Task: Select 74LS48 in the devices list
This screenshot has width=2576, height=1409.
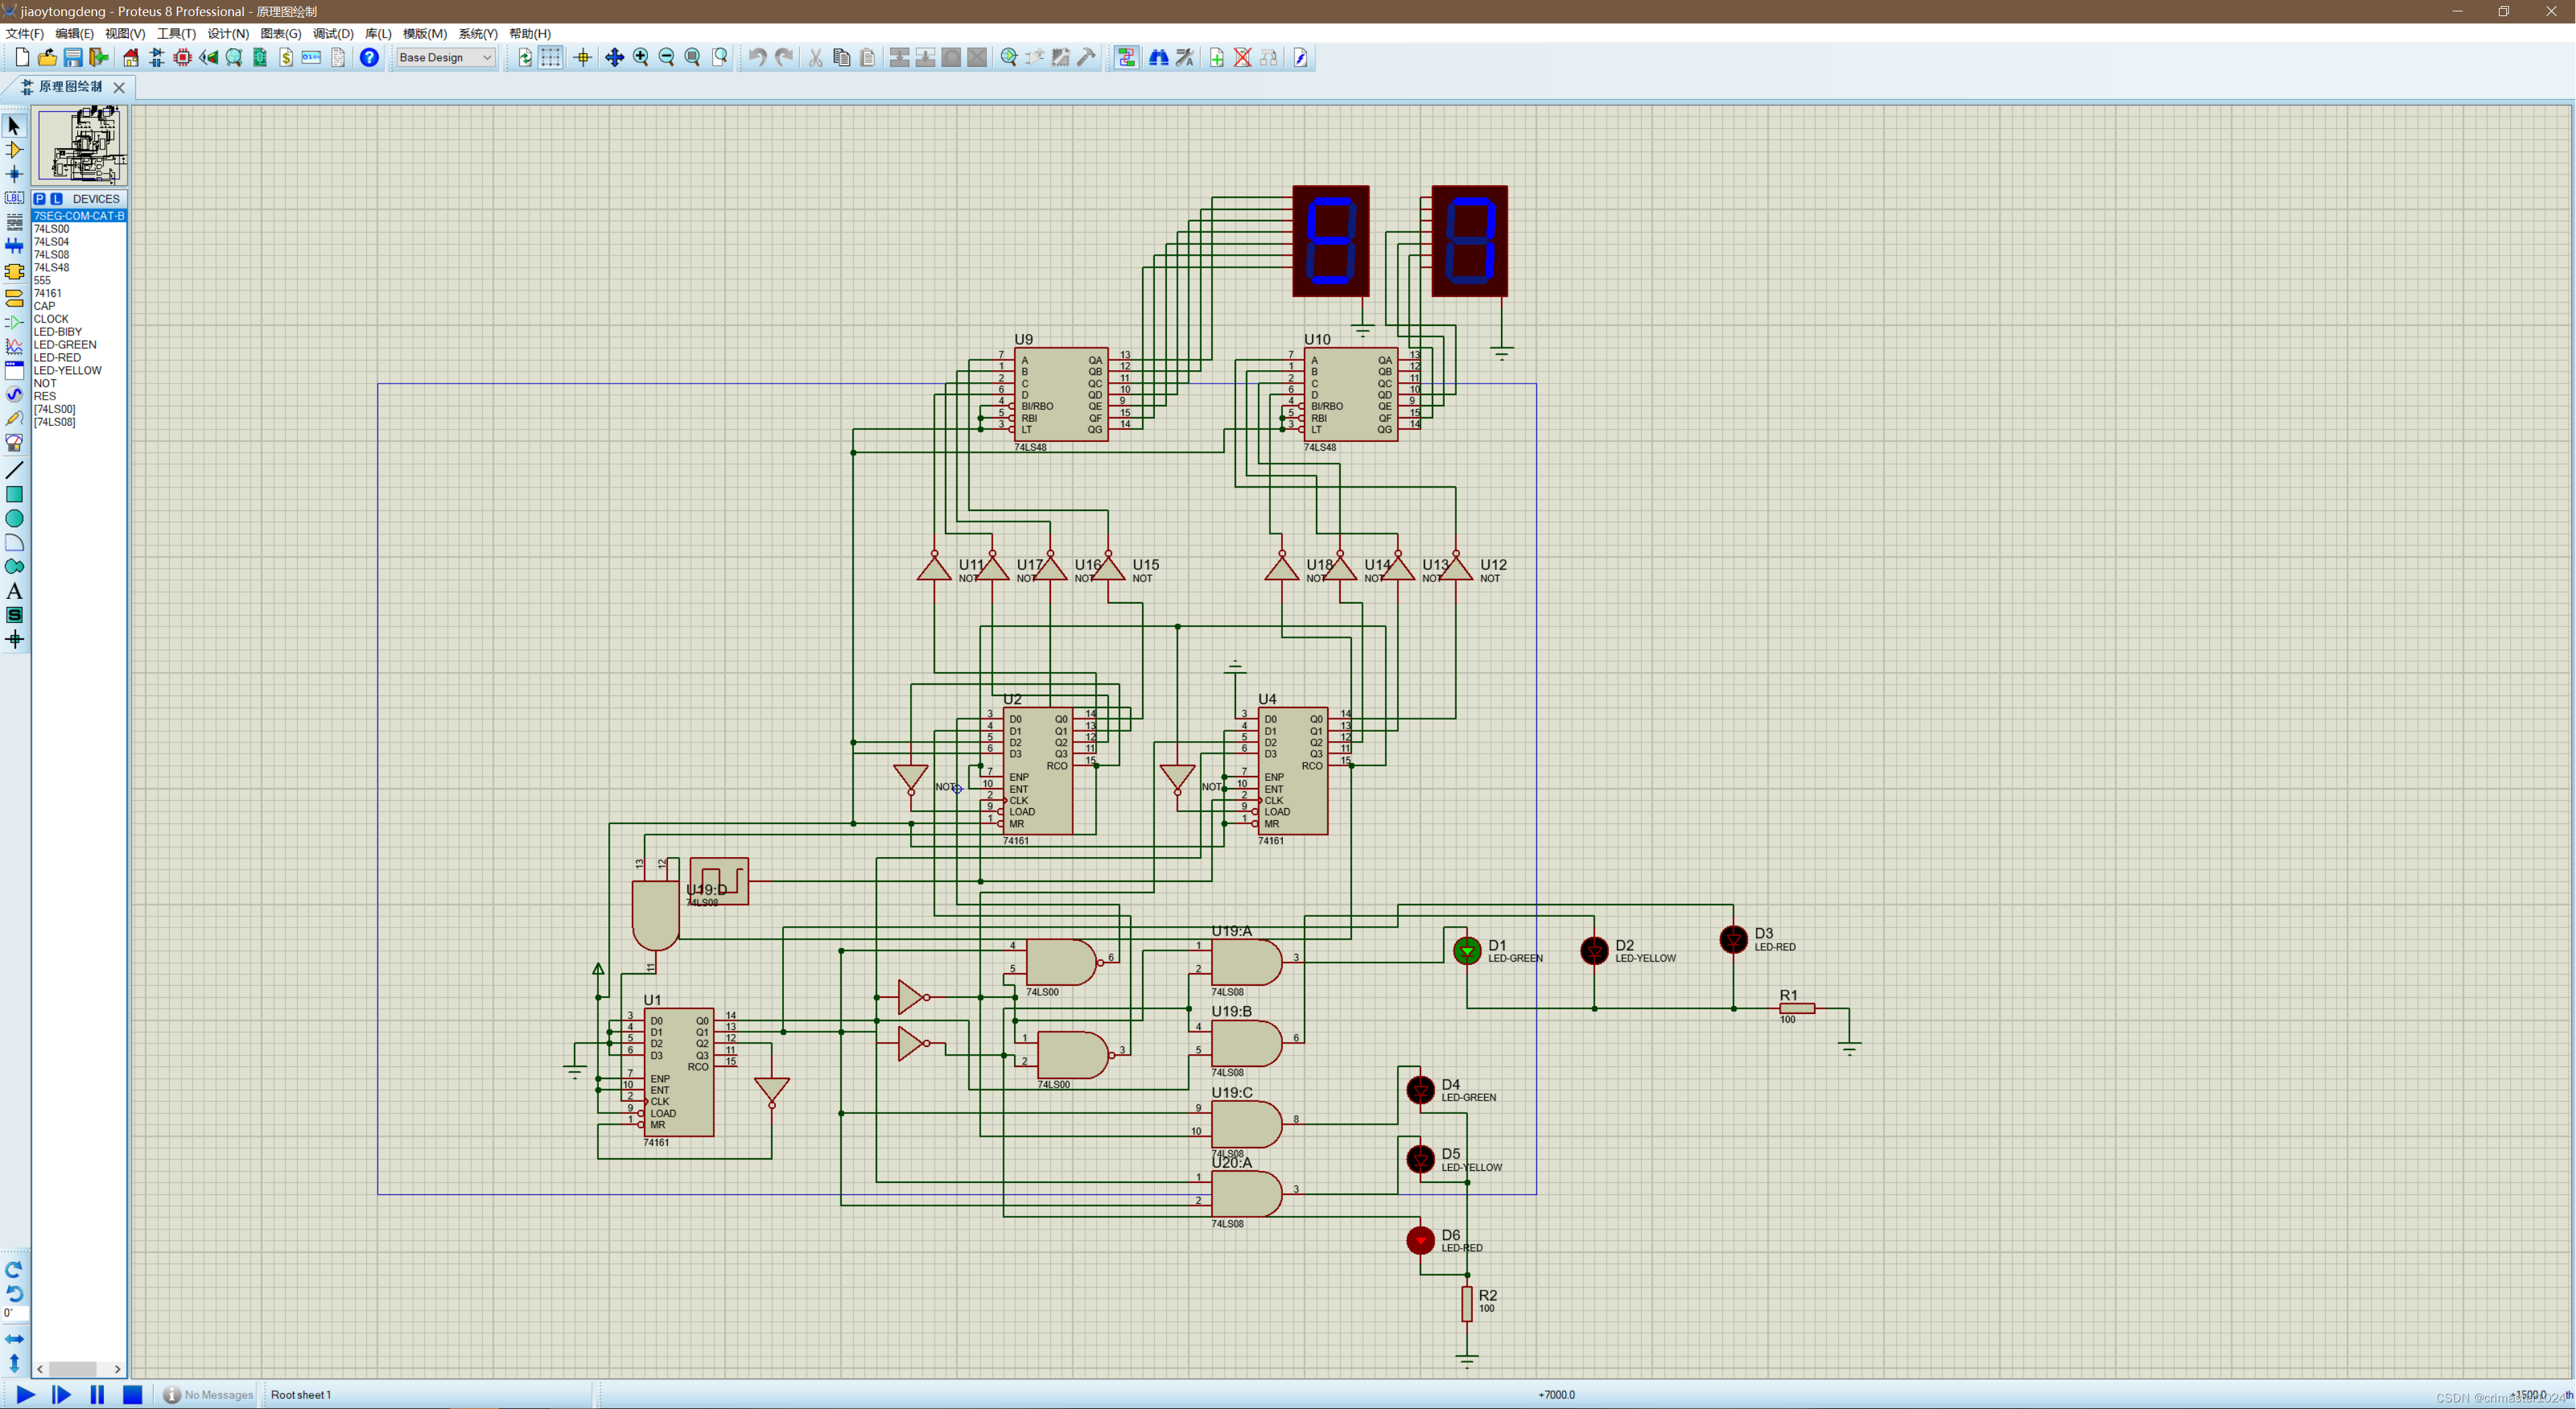Action: tap(52, 268)
